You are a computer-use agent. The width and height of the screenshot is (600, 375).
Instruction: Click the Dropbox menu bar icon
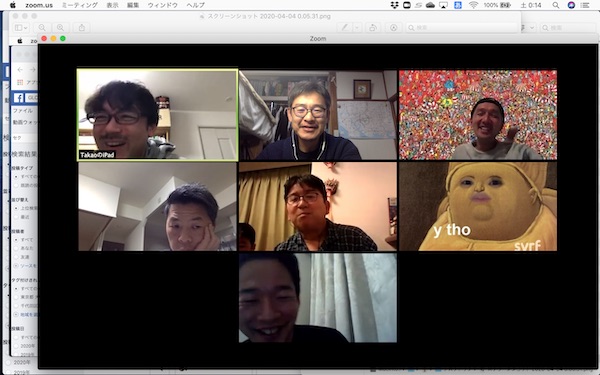tap(394, 5)
